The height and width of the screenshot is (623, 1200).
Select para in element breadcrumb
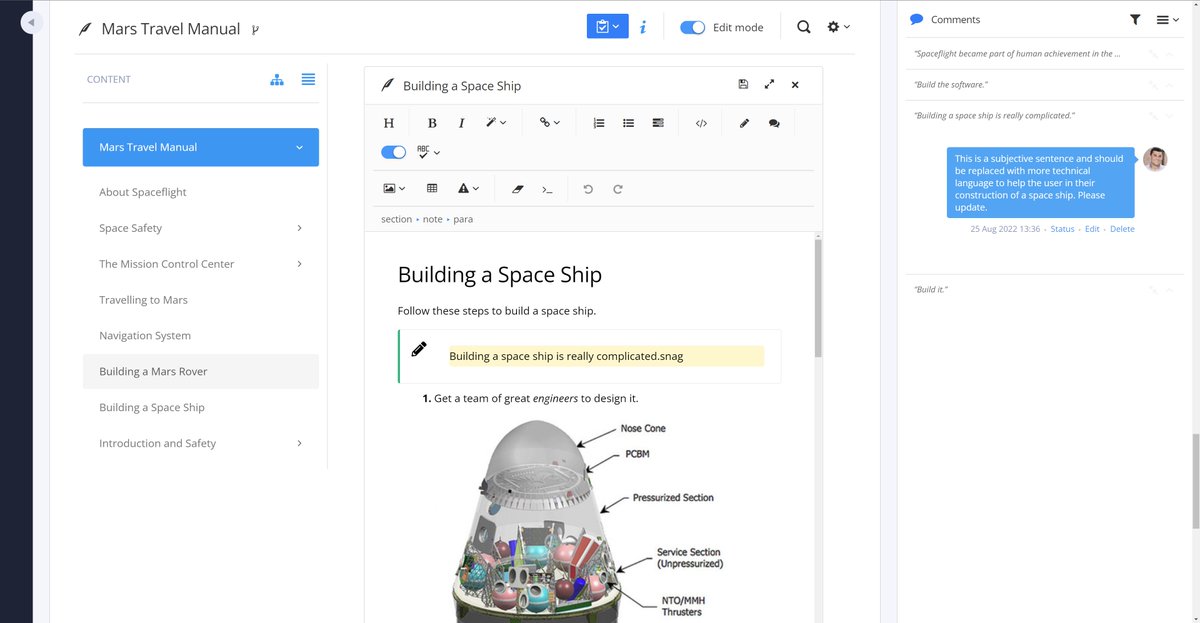click(463, 219)
